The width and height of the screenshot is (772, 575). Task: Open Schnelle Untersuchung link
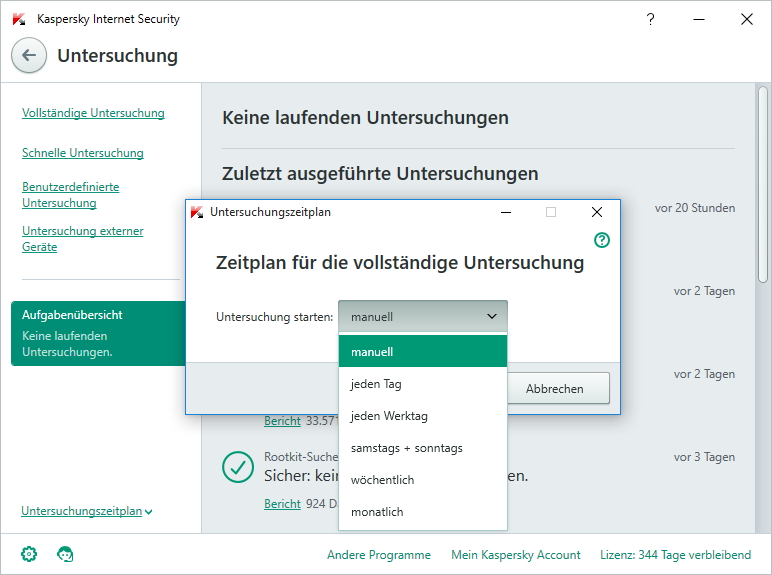(83, 153)
